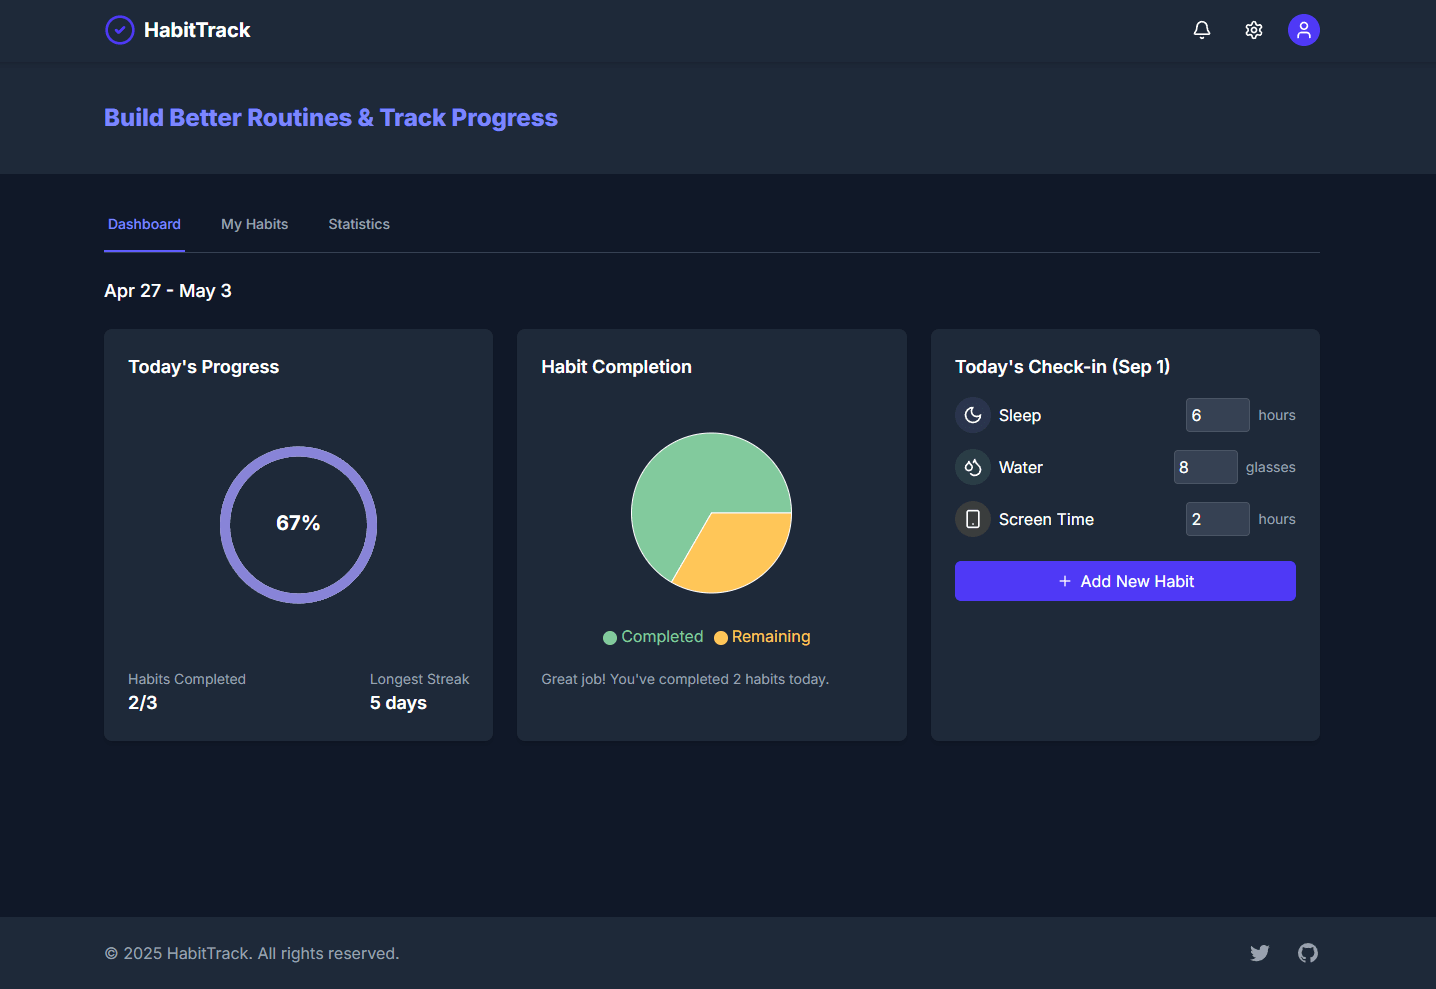
Task: Click the Remaining legend item
Action: click(762, 637)
